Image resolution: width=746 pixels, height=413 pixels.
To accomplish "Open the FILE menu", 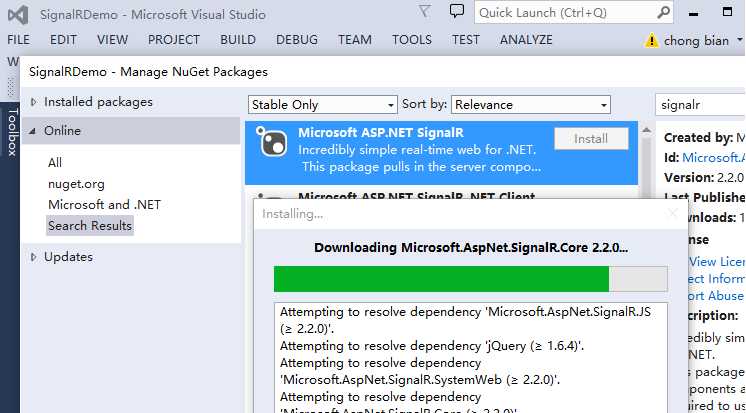I will [x=18, y=40].
